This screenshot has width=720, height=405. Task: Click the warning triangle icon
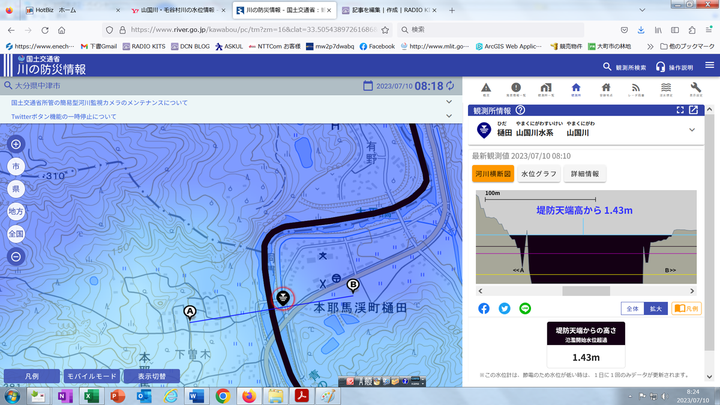pos(486,89)
